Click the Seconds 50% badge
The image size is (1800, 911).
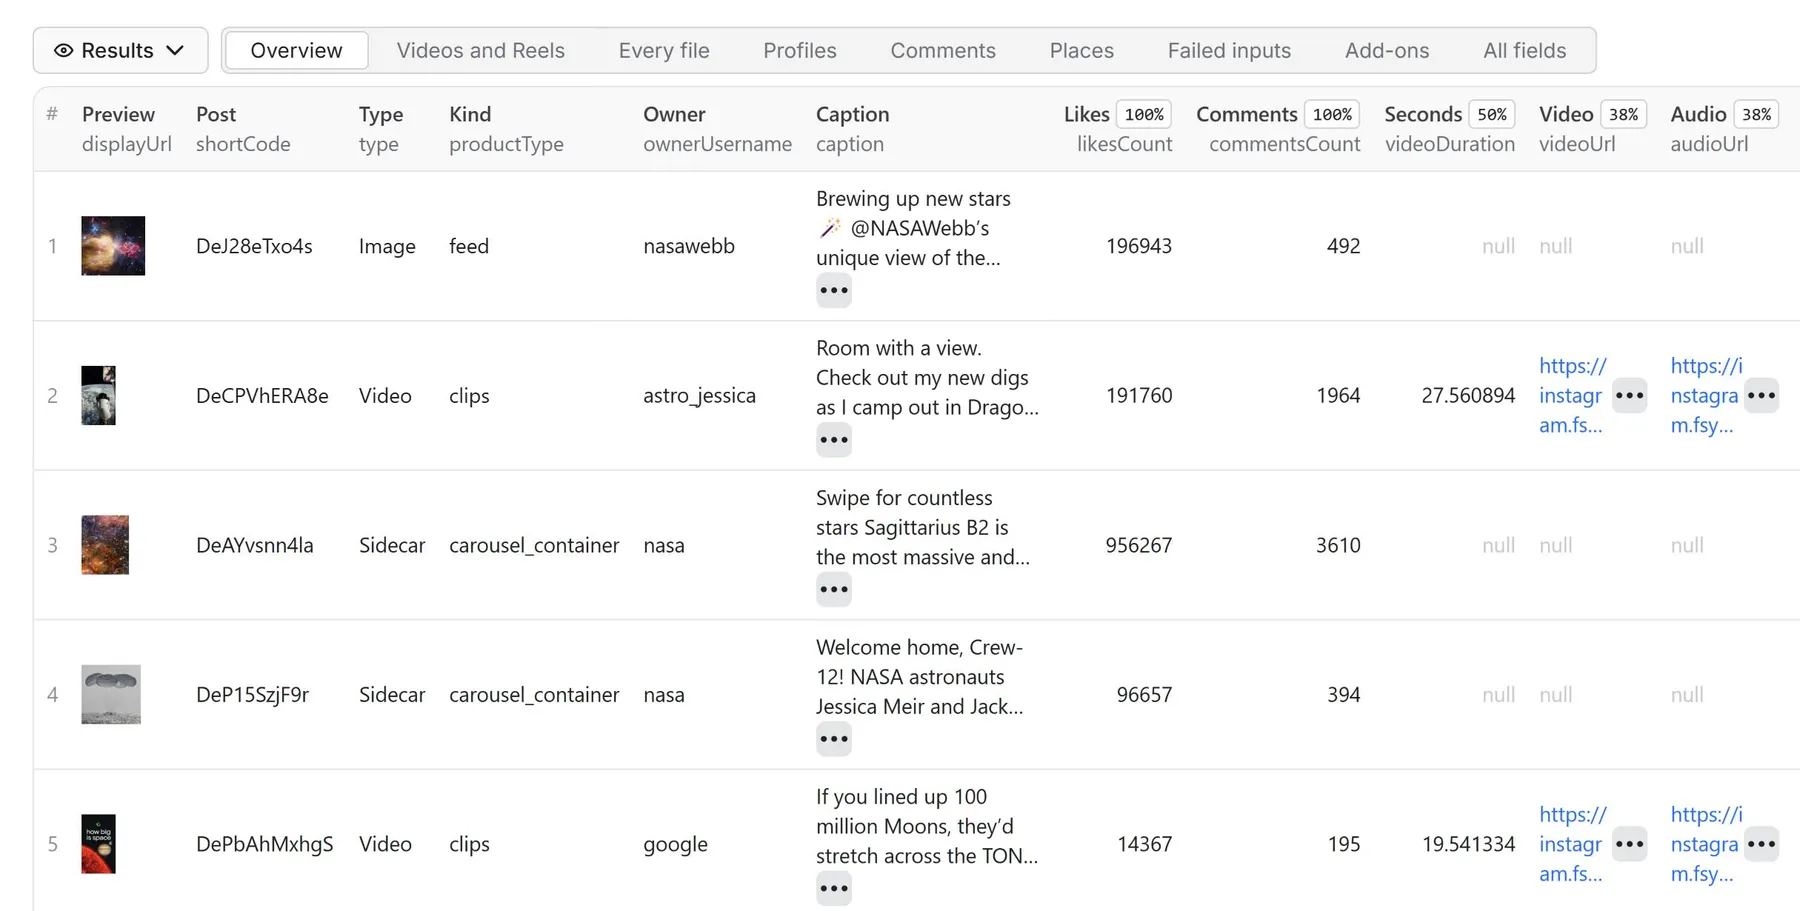(1492, 114)
